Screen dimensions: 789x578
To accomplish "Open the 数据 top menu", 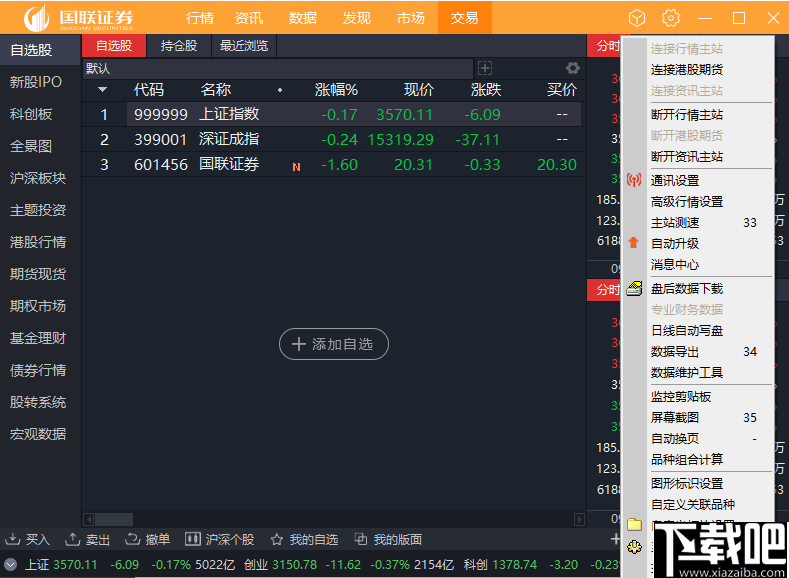I will pos(302,18).
